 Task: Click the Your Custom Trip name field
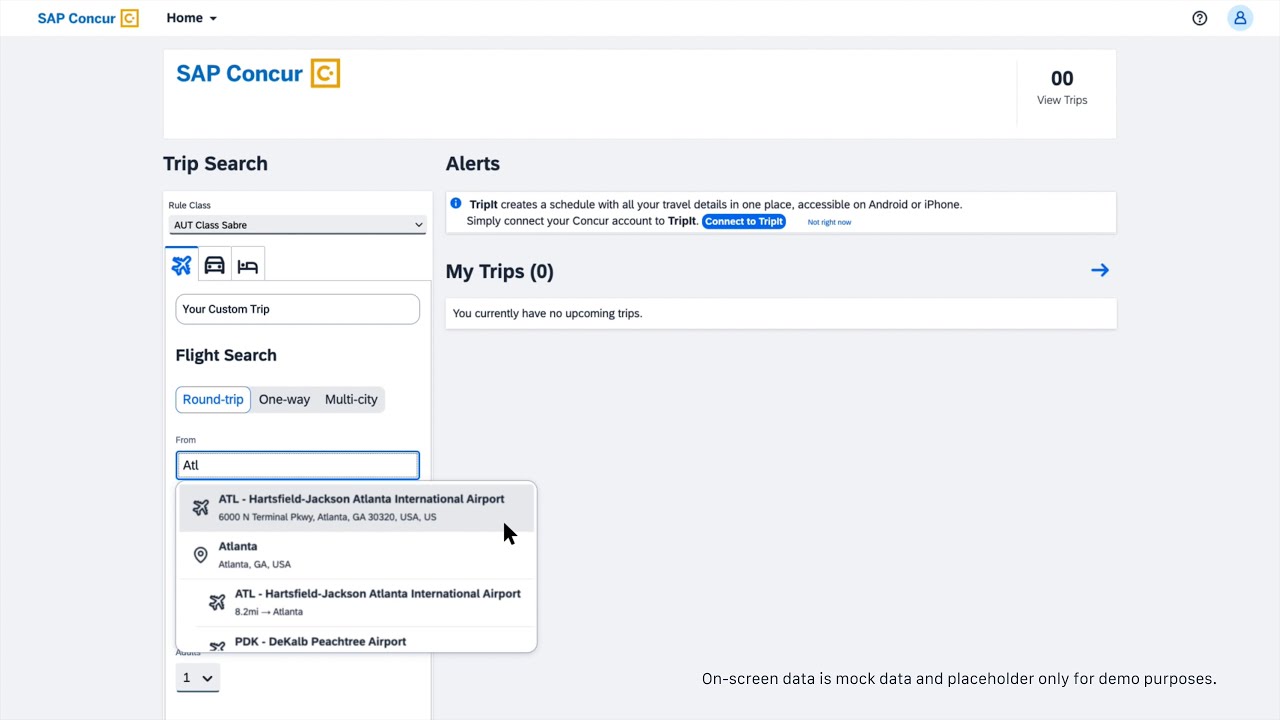(297, 309)
